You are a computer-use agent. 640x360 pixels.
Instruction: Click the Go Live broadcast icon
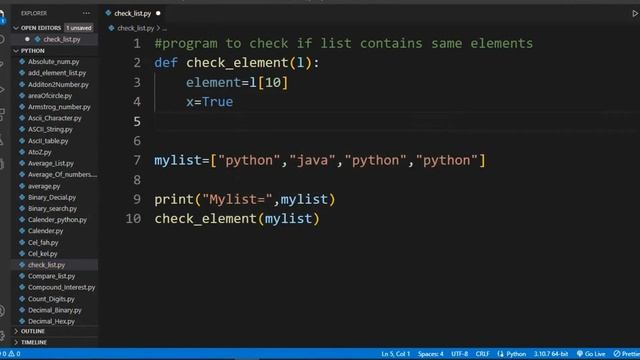[579, 353]
